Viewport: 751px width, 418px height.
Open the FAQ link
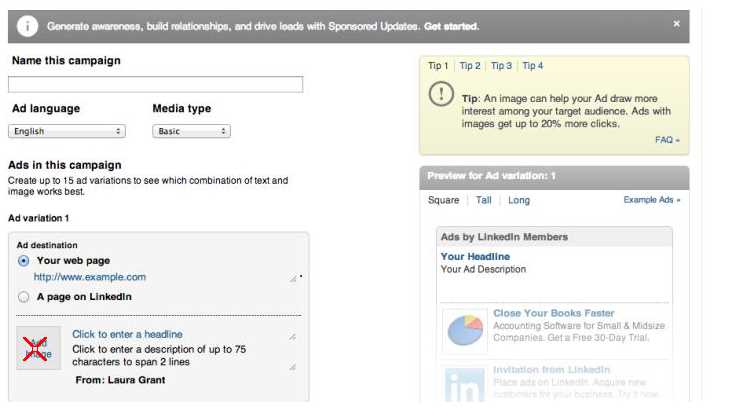(x=666, y=140)
